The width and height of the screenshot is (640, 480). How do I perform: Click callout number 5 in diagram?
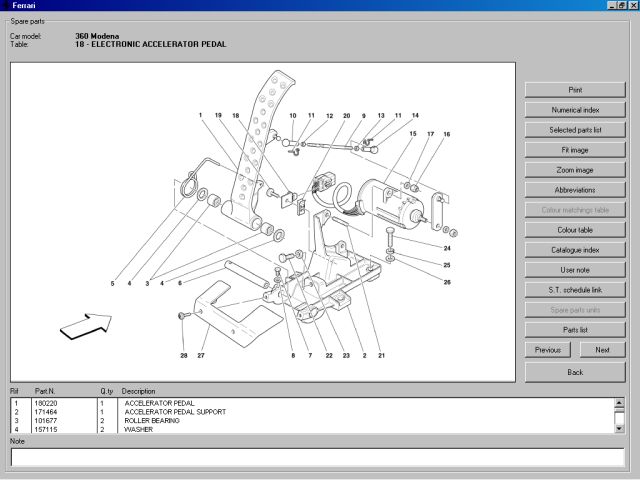pyautogui.click(x=113, y=283)
